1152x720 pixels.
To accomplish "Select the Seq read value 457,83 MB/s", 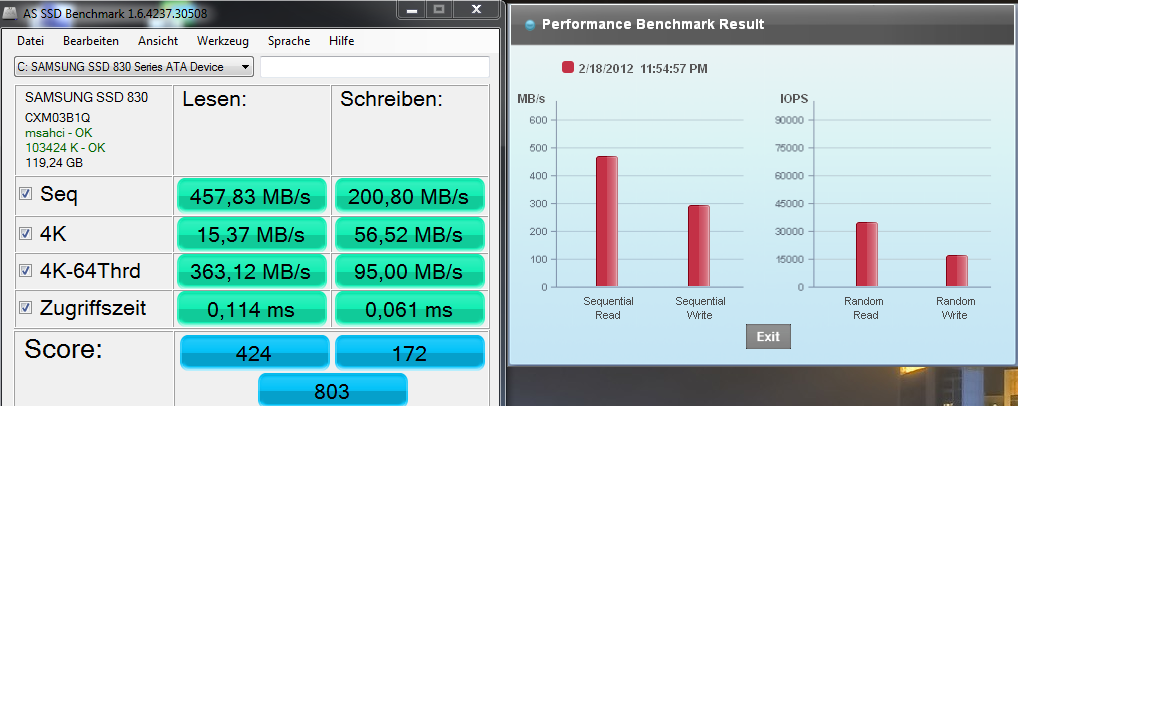I will 251,196.
